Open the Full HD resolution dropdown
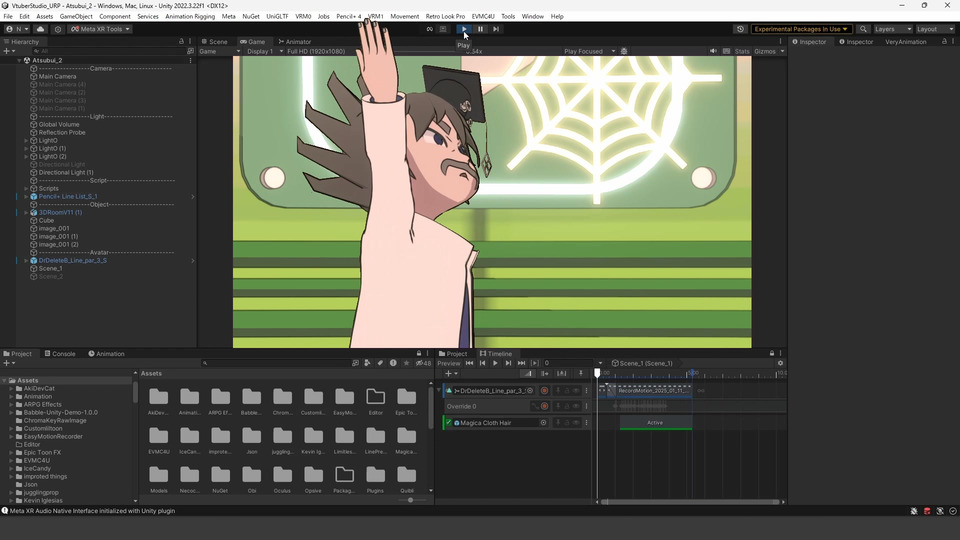 (316, 51)
